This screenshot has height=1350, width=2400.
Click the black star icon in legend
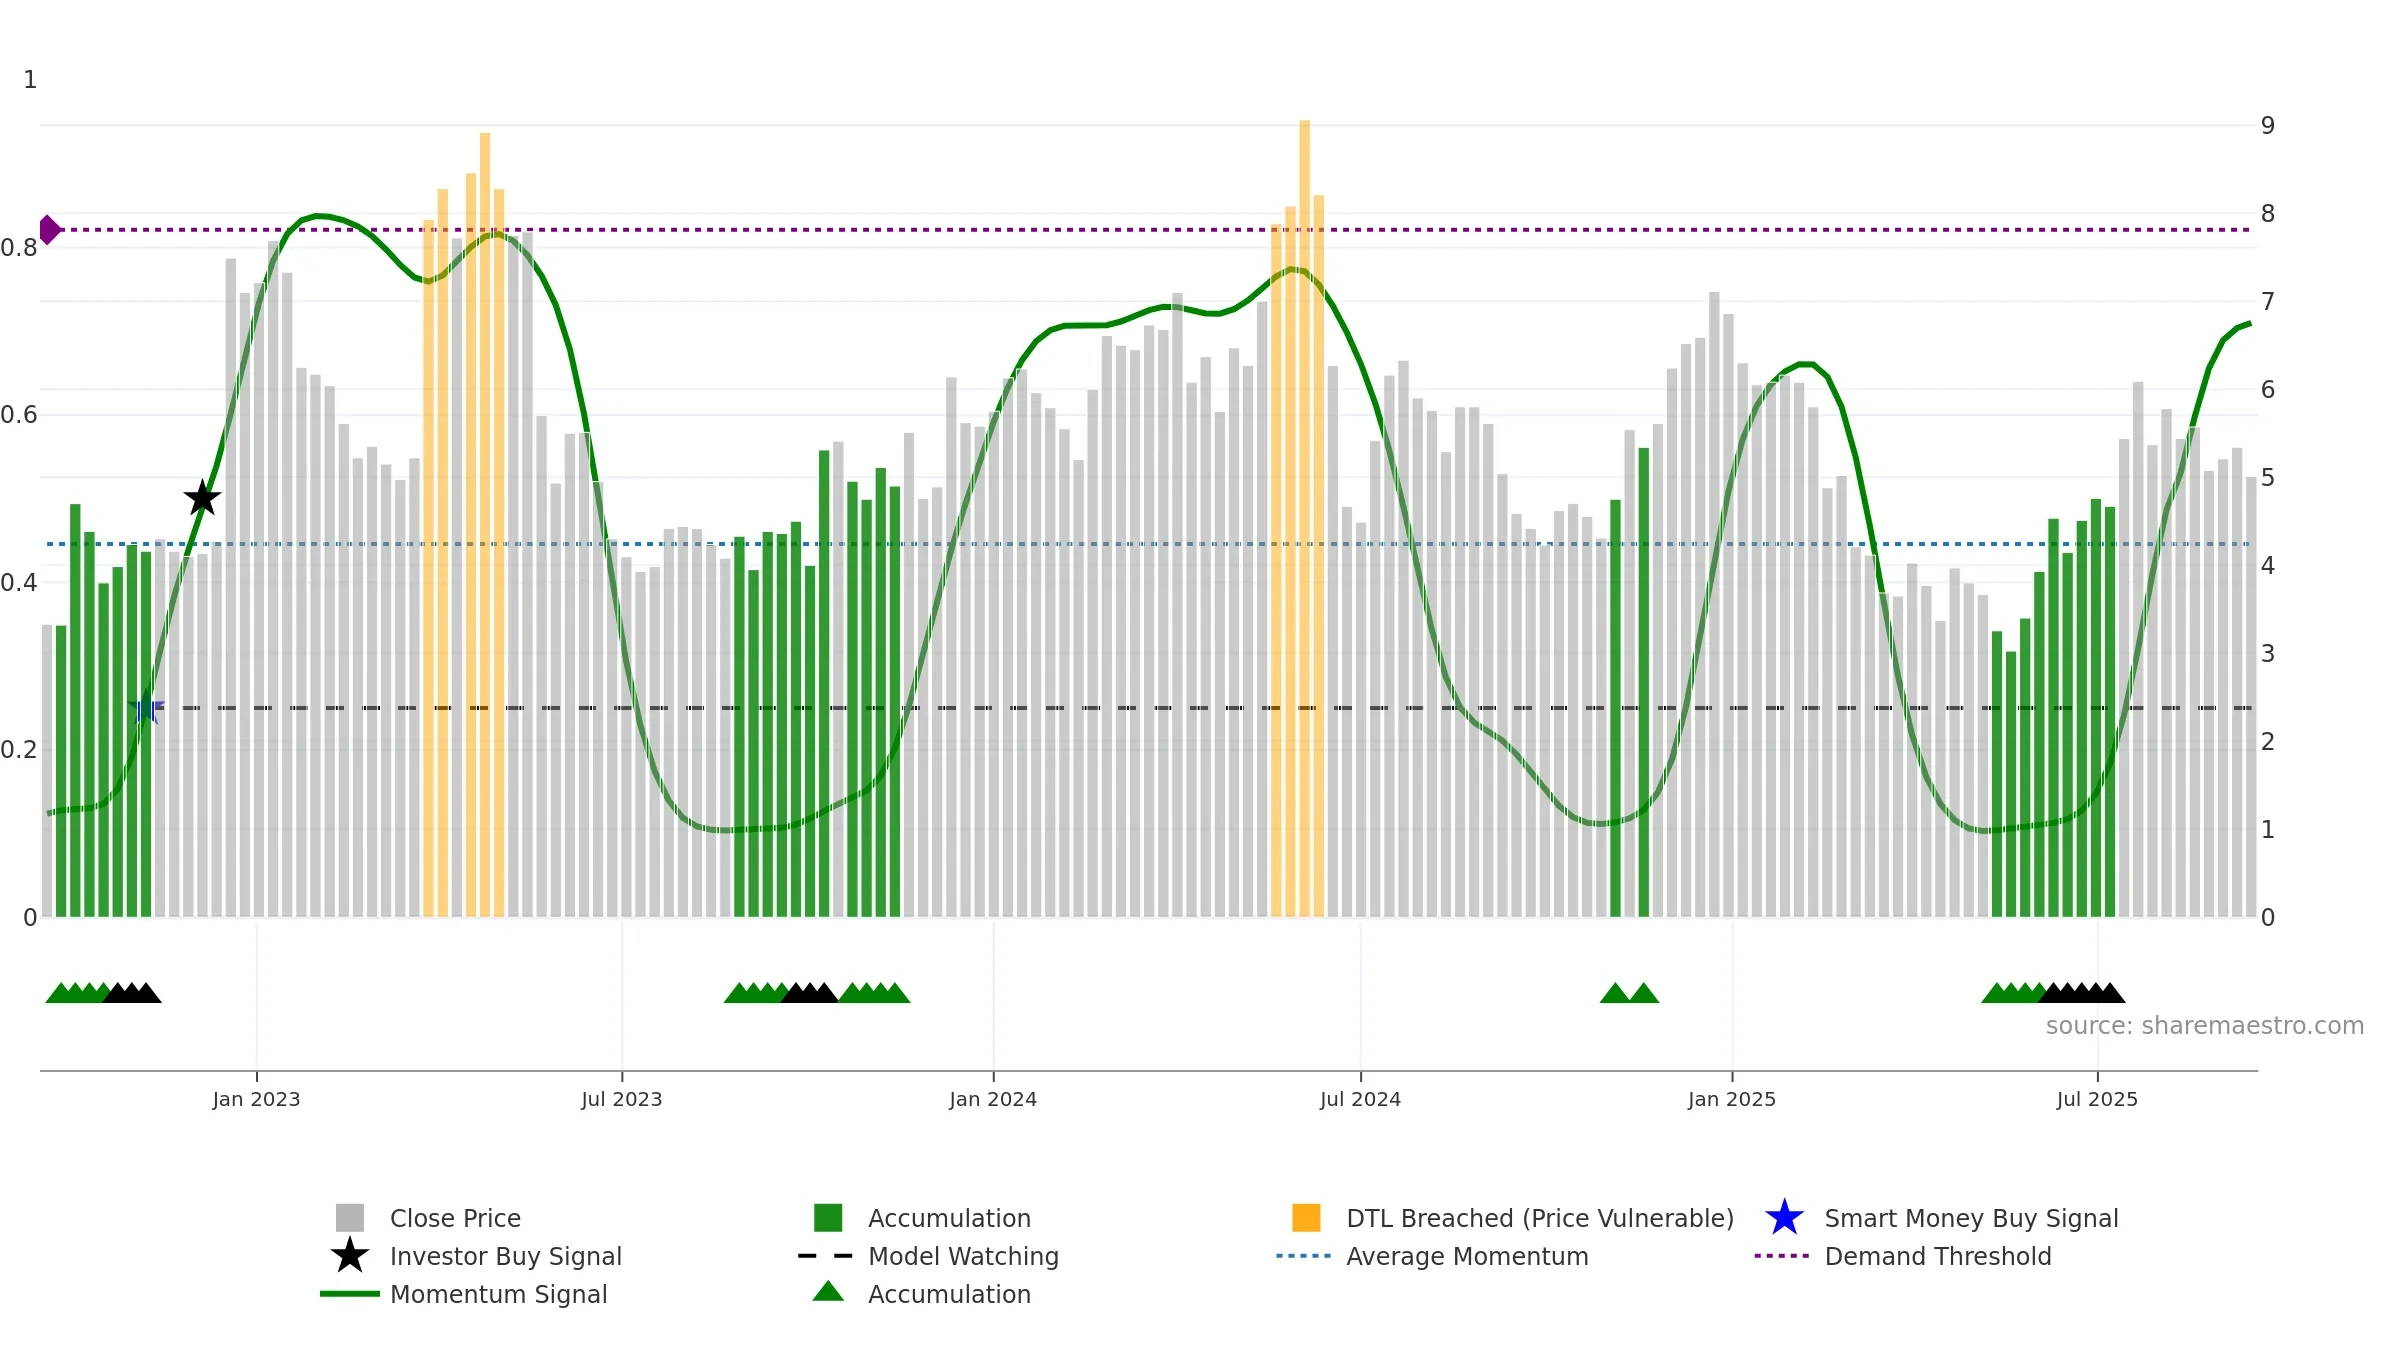(x=350, y=1255)
